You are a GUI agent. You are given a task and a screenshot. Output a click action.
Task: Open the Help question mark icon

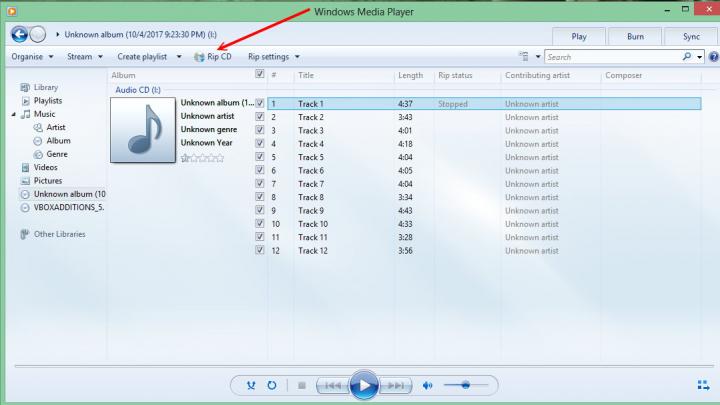[714, 57]
